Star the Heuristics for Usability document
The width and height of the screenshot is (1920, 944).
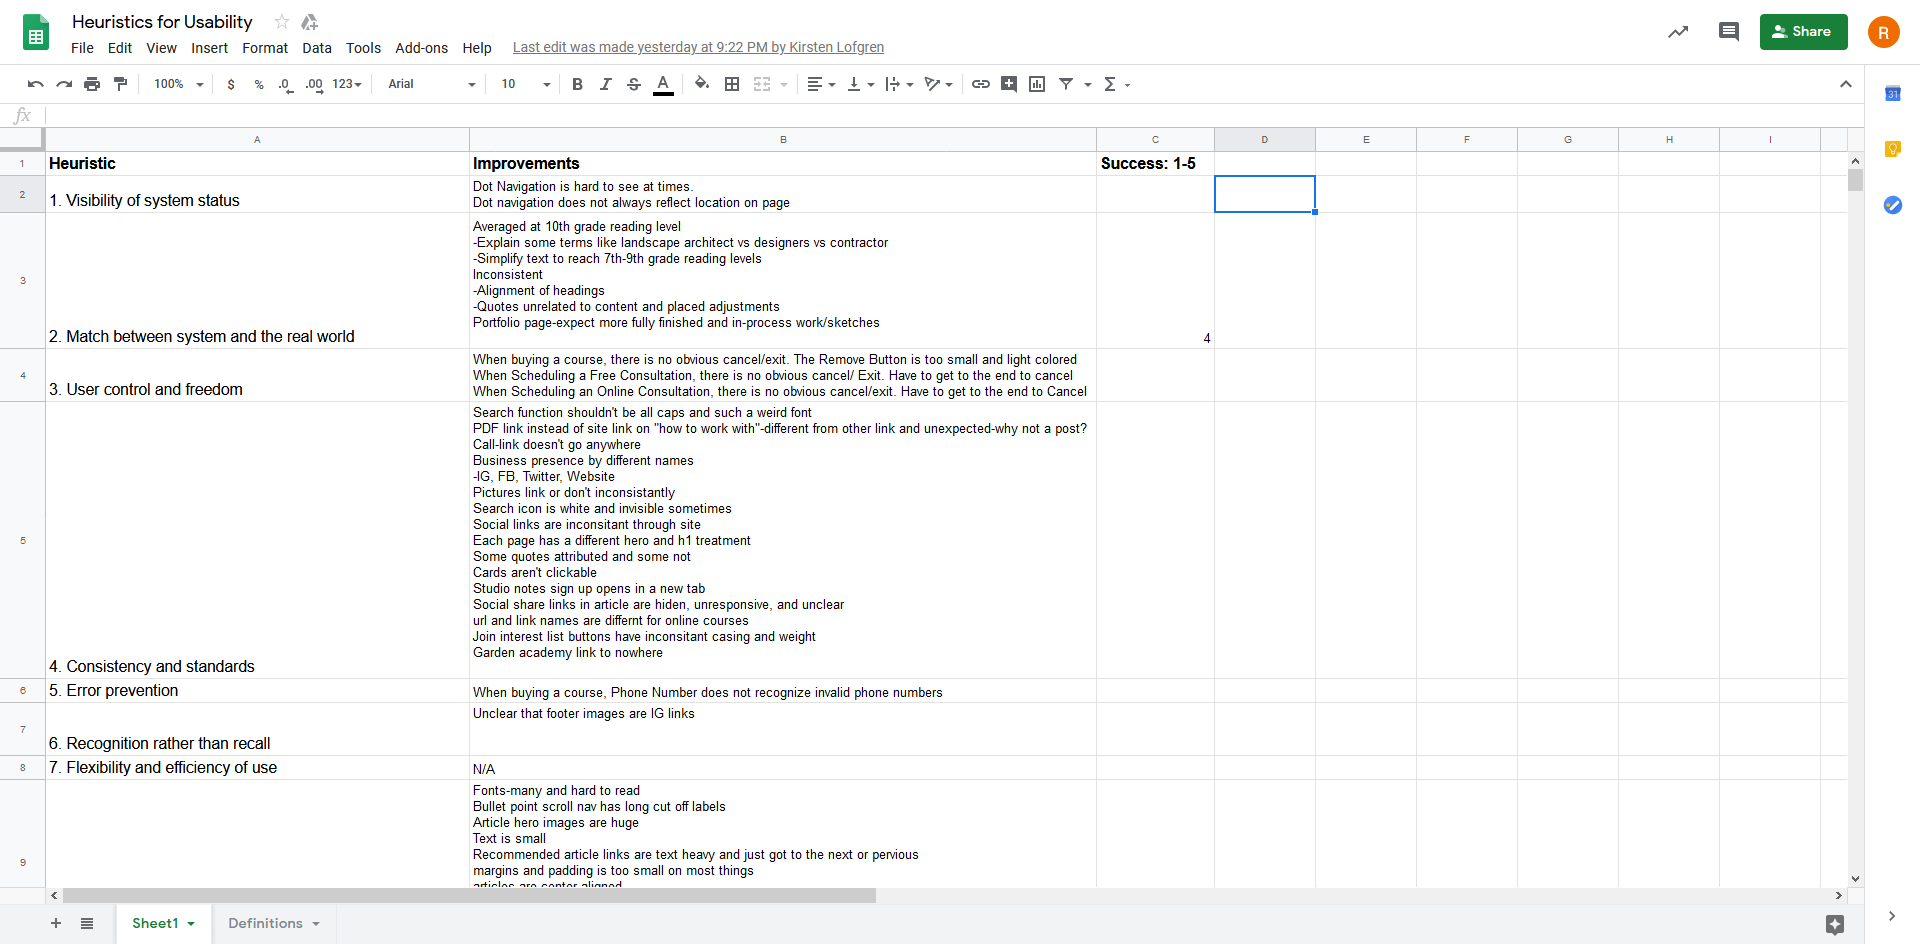pyautogui.click(x=282, y=22)
